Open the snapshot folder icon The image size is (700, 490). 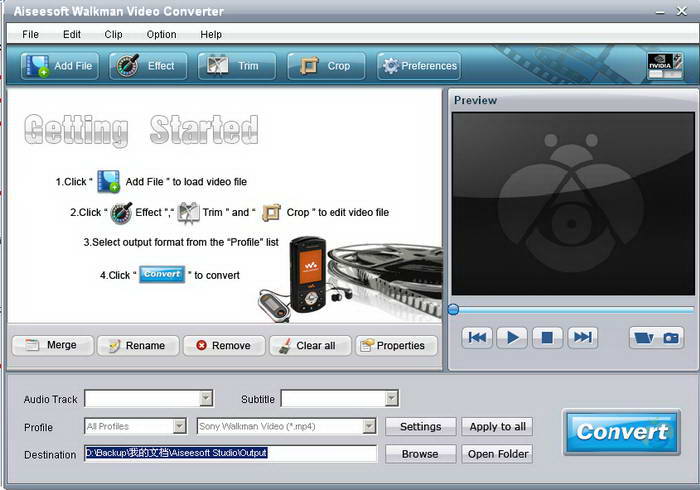[643, 338]
